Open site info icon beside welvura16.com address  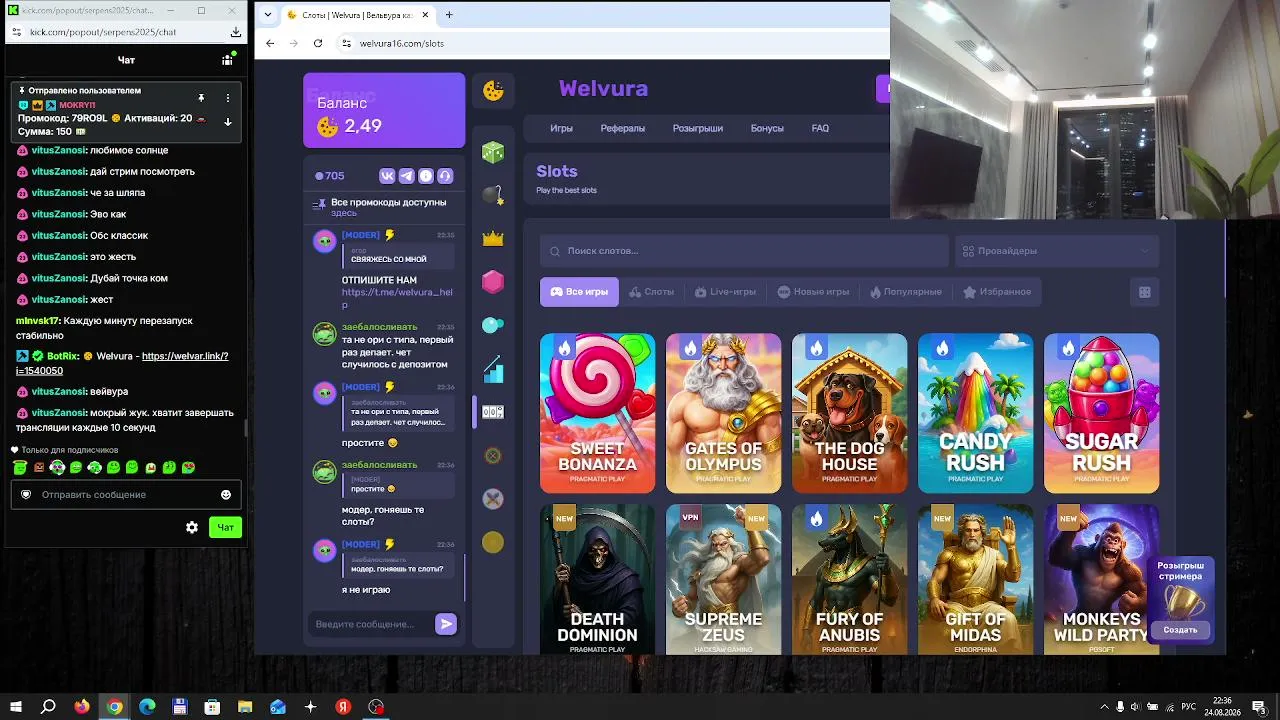[346, 43]
